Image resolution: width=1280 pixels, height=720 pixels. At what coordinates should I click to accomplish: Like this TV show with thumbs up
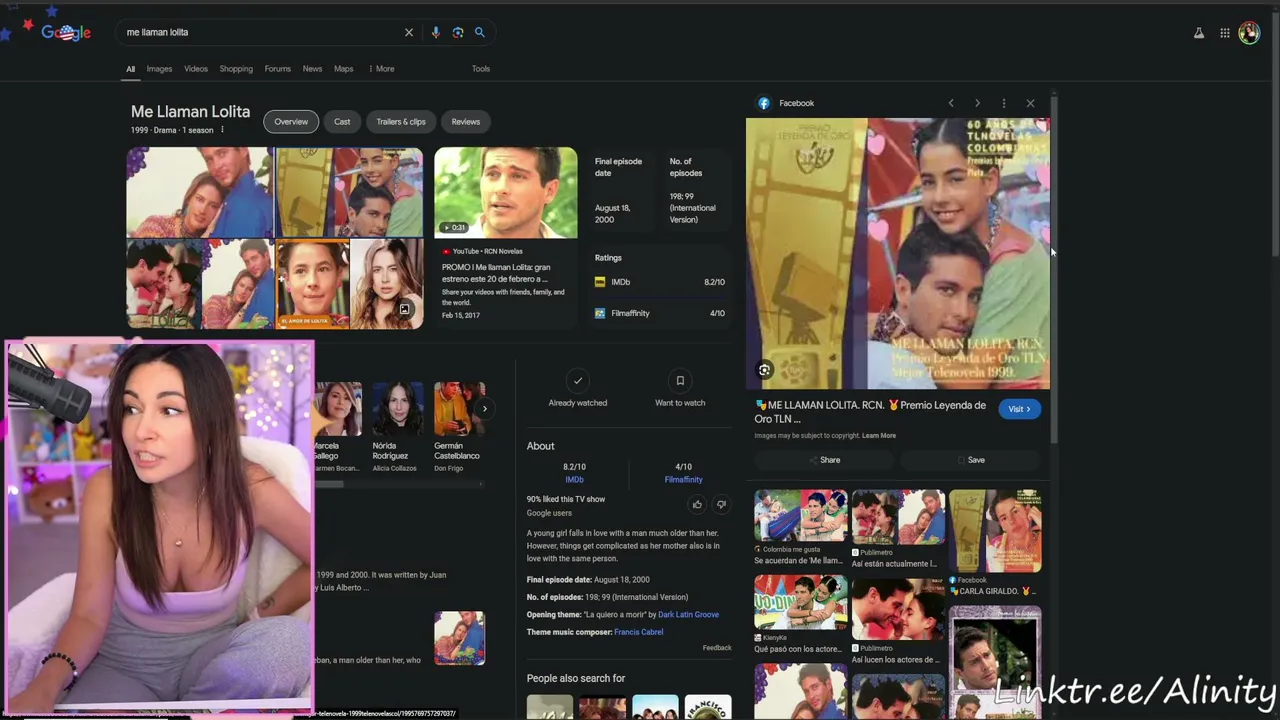pyautogui.click(x=697, y=505)
